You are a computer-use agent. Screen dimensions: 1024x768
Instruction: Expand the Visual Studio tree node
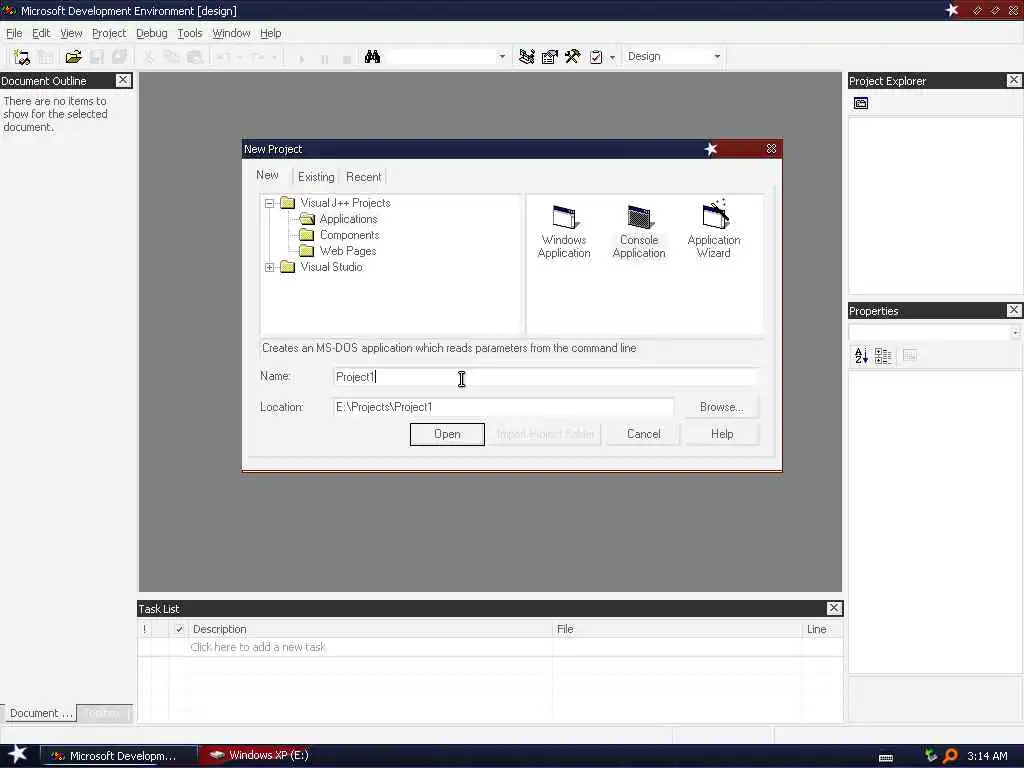click(x=270, y=267)
